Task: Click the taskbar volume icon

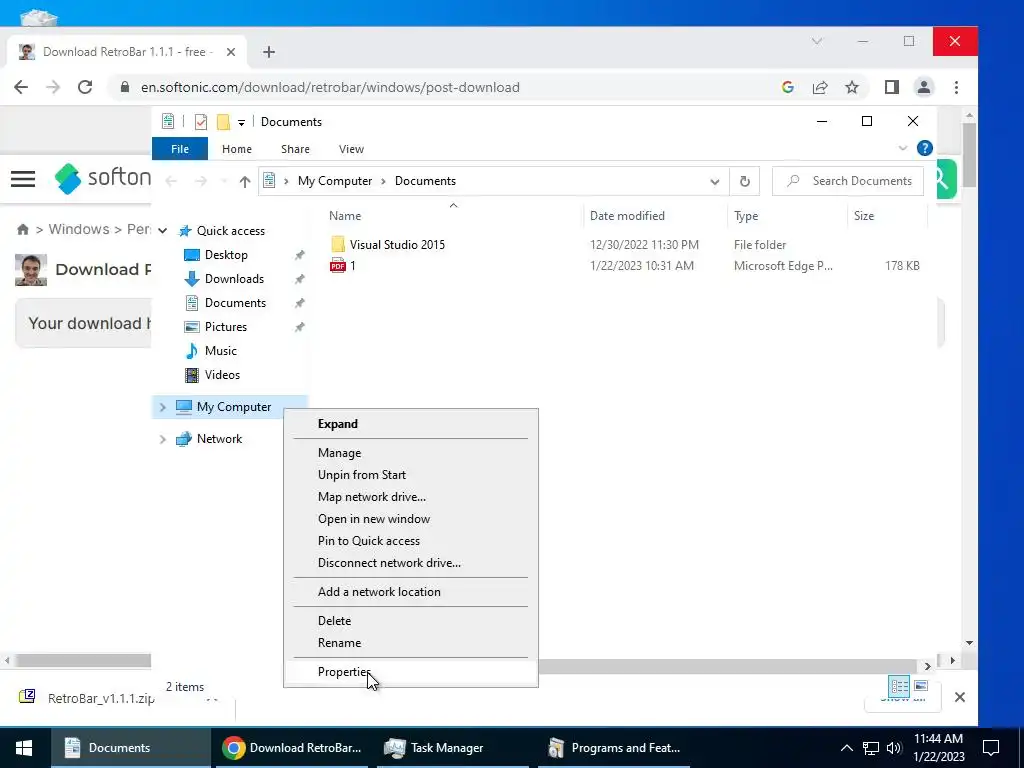Action: pyautogui.click(x=894, y=748)
